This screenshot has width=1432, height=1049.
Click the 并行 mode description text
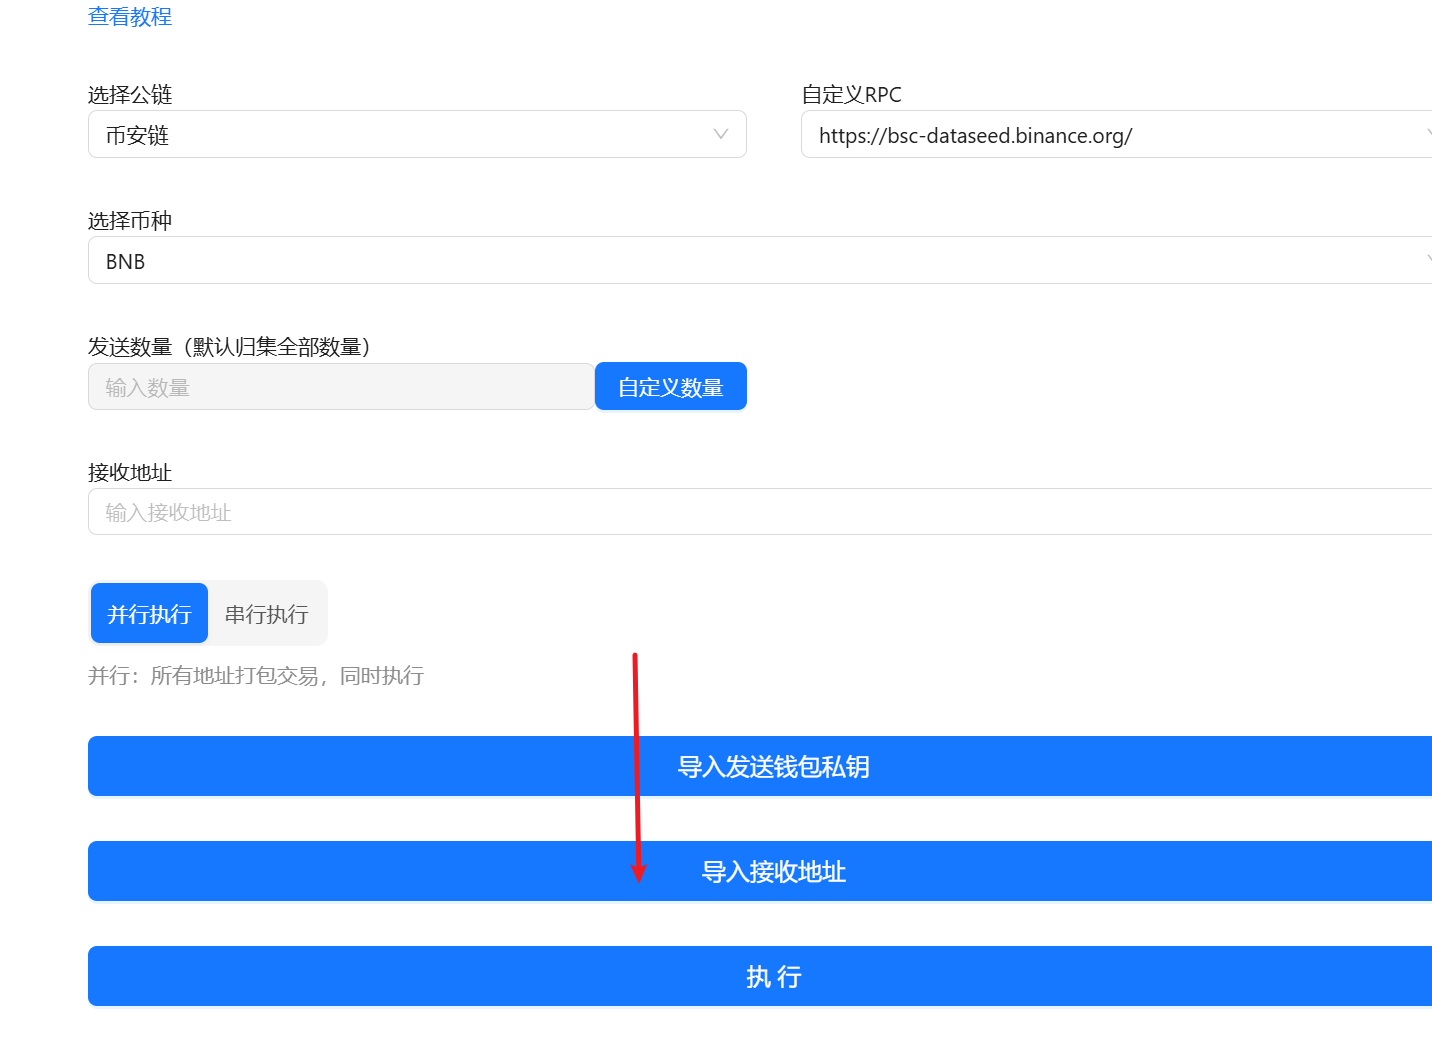(x=256, y=676)
